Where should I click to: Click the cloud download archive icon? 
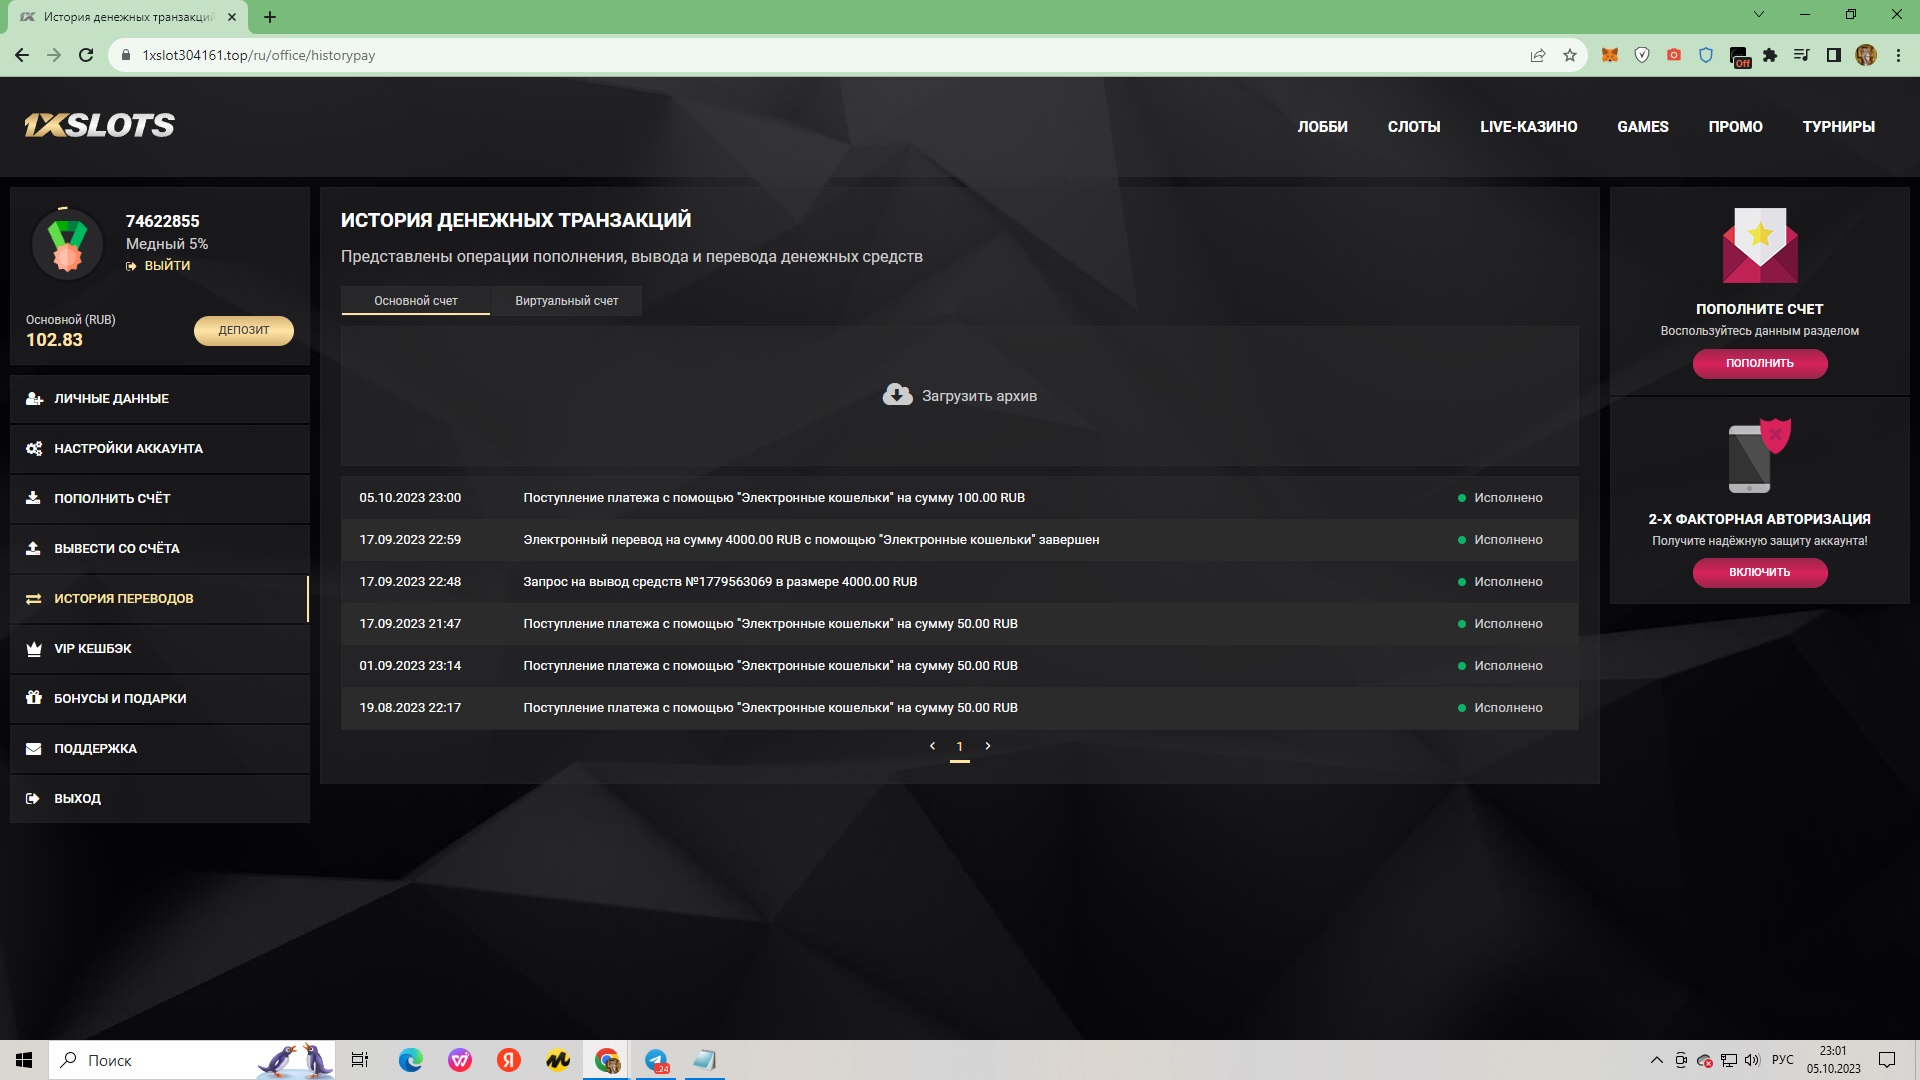(x=897, y=395)
